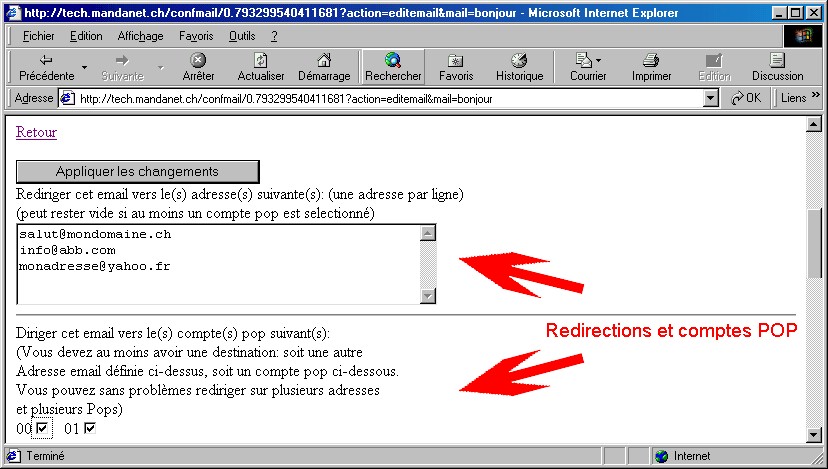Show browsing history via Historique icon
This screenshot has height=469, width=828.
click(x=519, y=61)
